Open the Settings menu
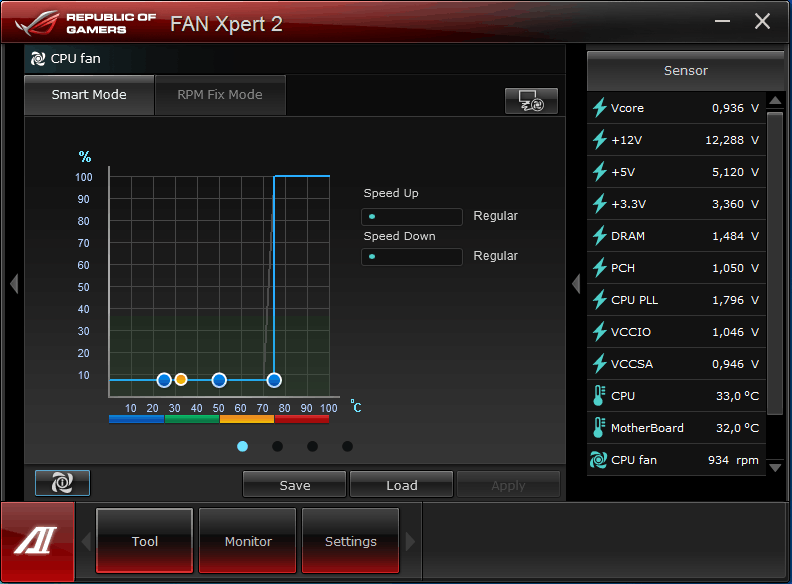792x584 pixels. [x=351, y=541]
